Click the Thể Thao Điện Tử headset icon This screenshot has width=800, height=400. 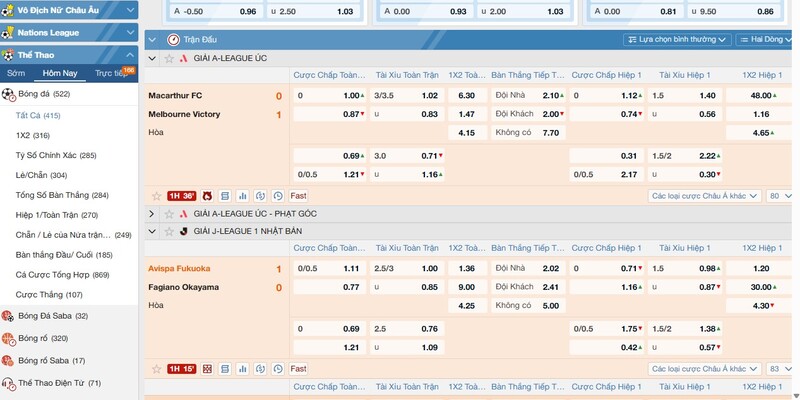(x=9, y=383)
